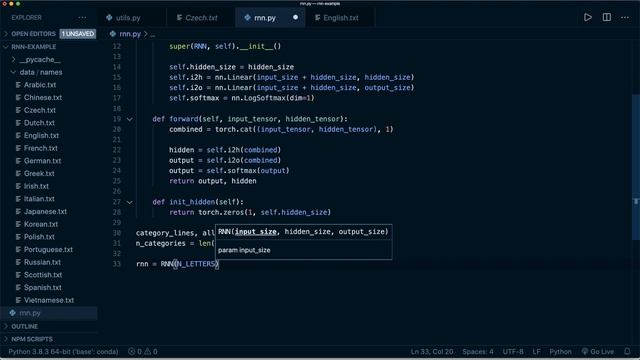This screenshot has width=640, height=360.
Task: Click input_size in the RNN signature popup
Action: 256,231
